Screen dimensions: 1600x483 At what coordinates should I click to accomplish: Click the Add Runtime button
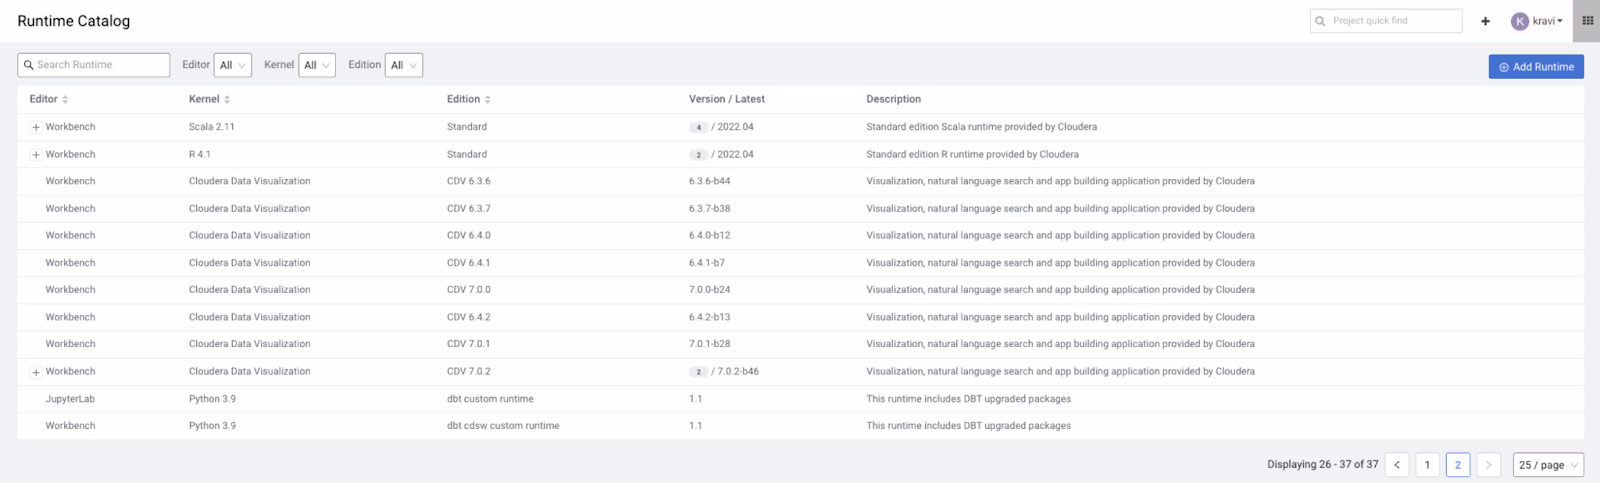tap(1536, 67)
